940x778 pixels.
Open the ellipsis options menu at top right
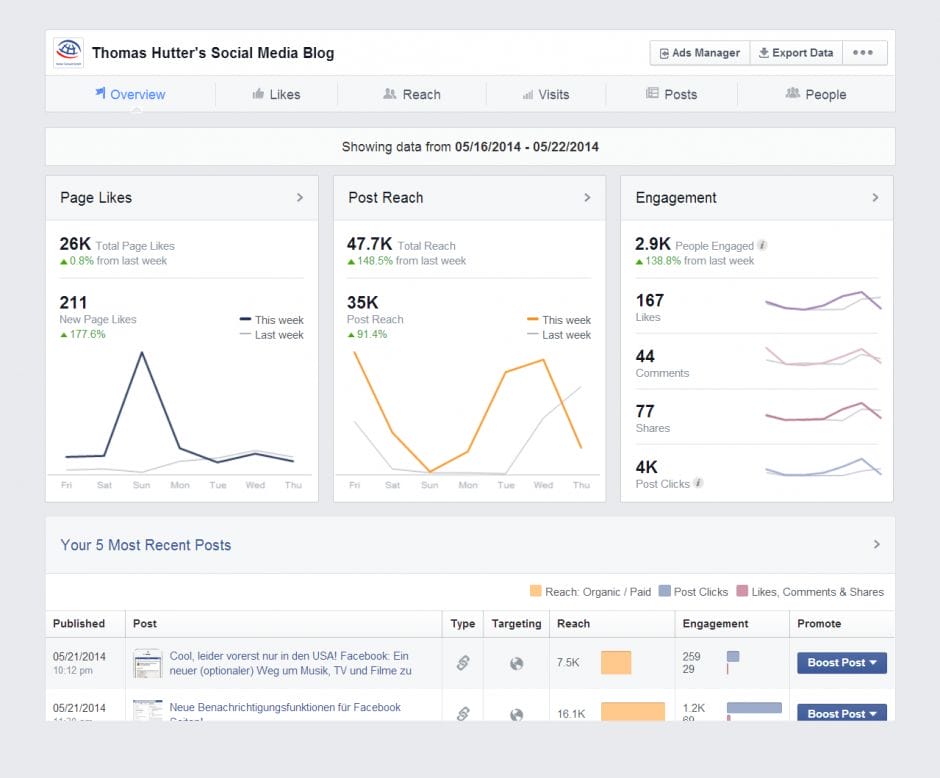tap(865, 52)
